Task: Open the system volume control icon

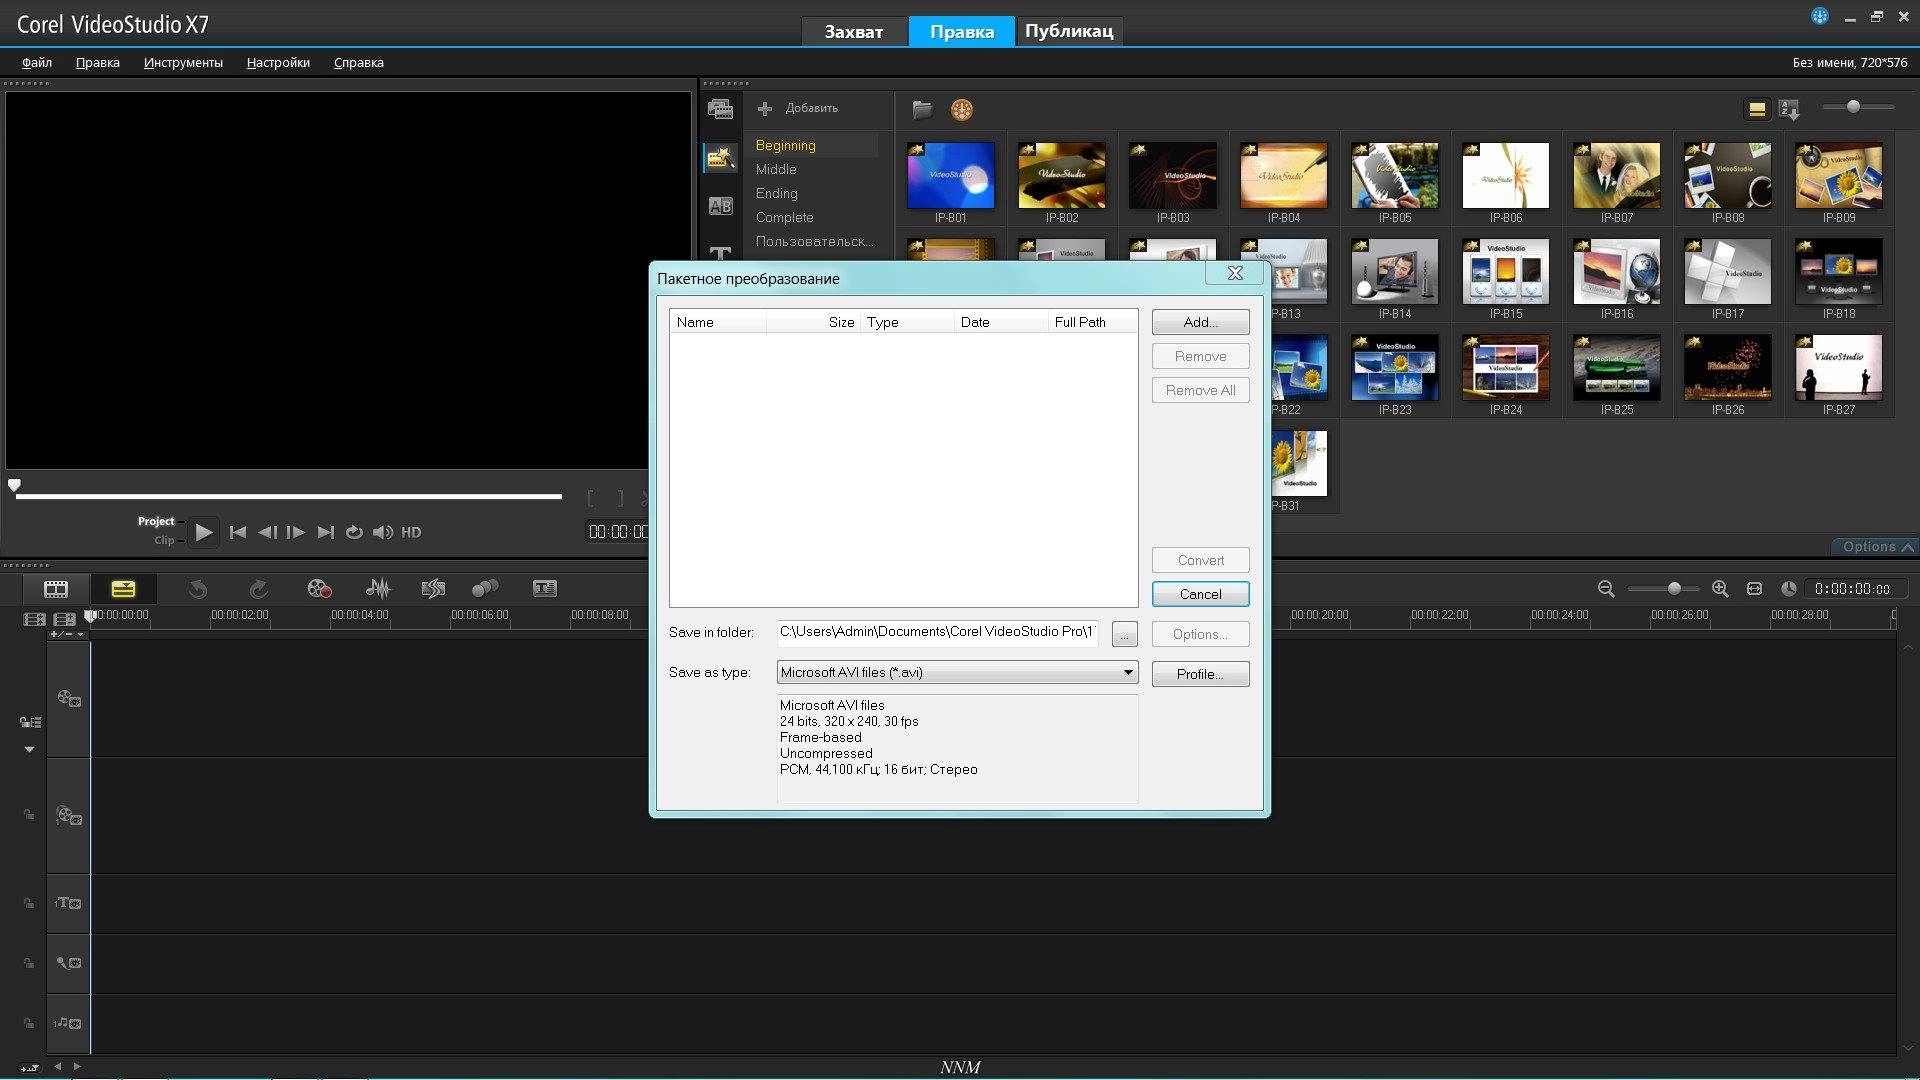Action: click(382, 532)
